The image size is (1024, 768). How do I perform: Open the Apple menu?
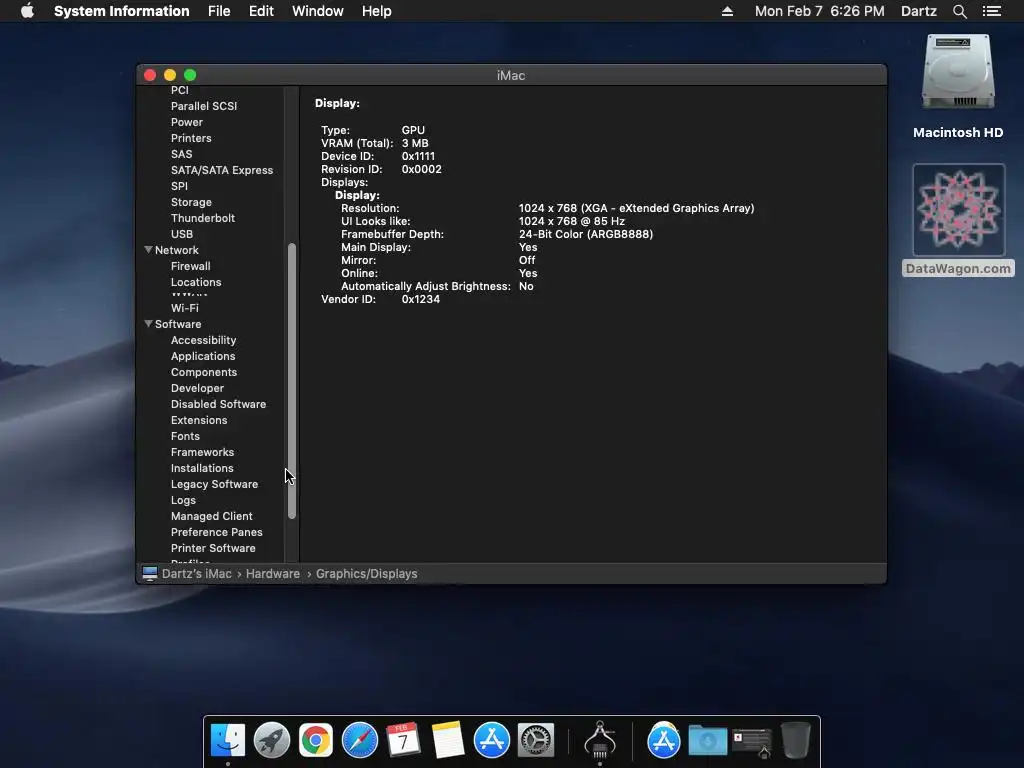(x=27, y=11)
